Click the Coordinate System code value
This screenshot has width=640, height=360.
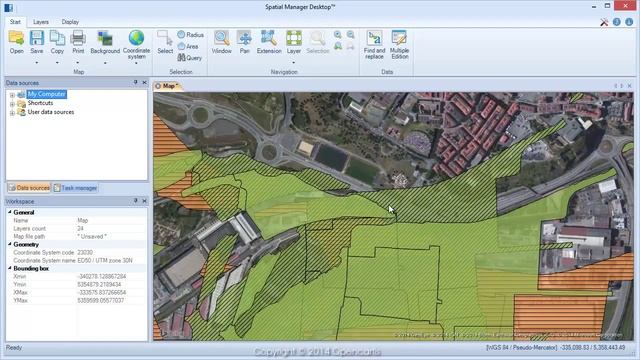(x=85, y=253)
